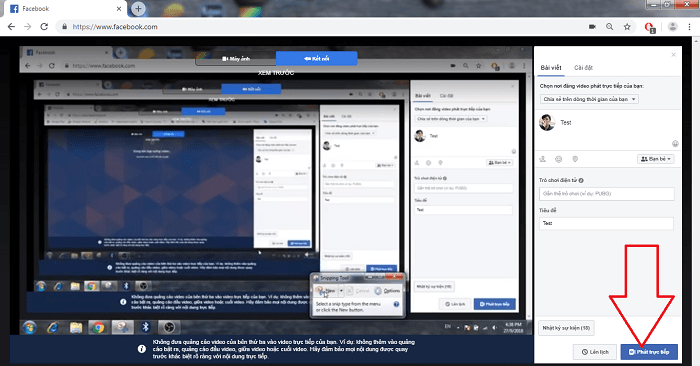This screenshot has width=700, height=366.
Task: Click the zoom magnifier icon in address bar
Action: 609,27
